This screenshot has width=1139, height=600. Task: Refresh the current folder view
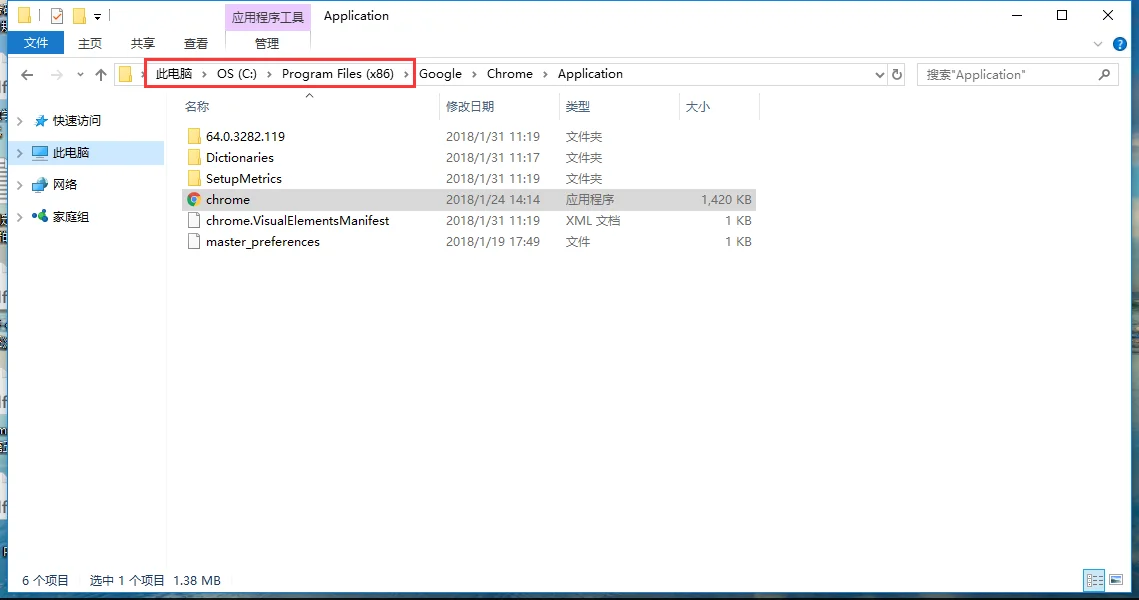point(896,74)
